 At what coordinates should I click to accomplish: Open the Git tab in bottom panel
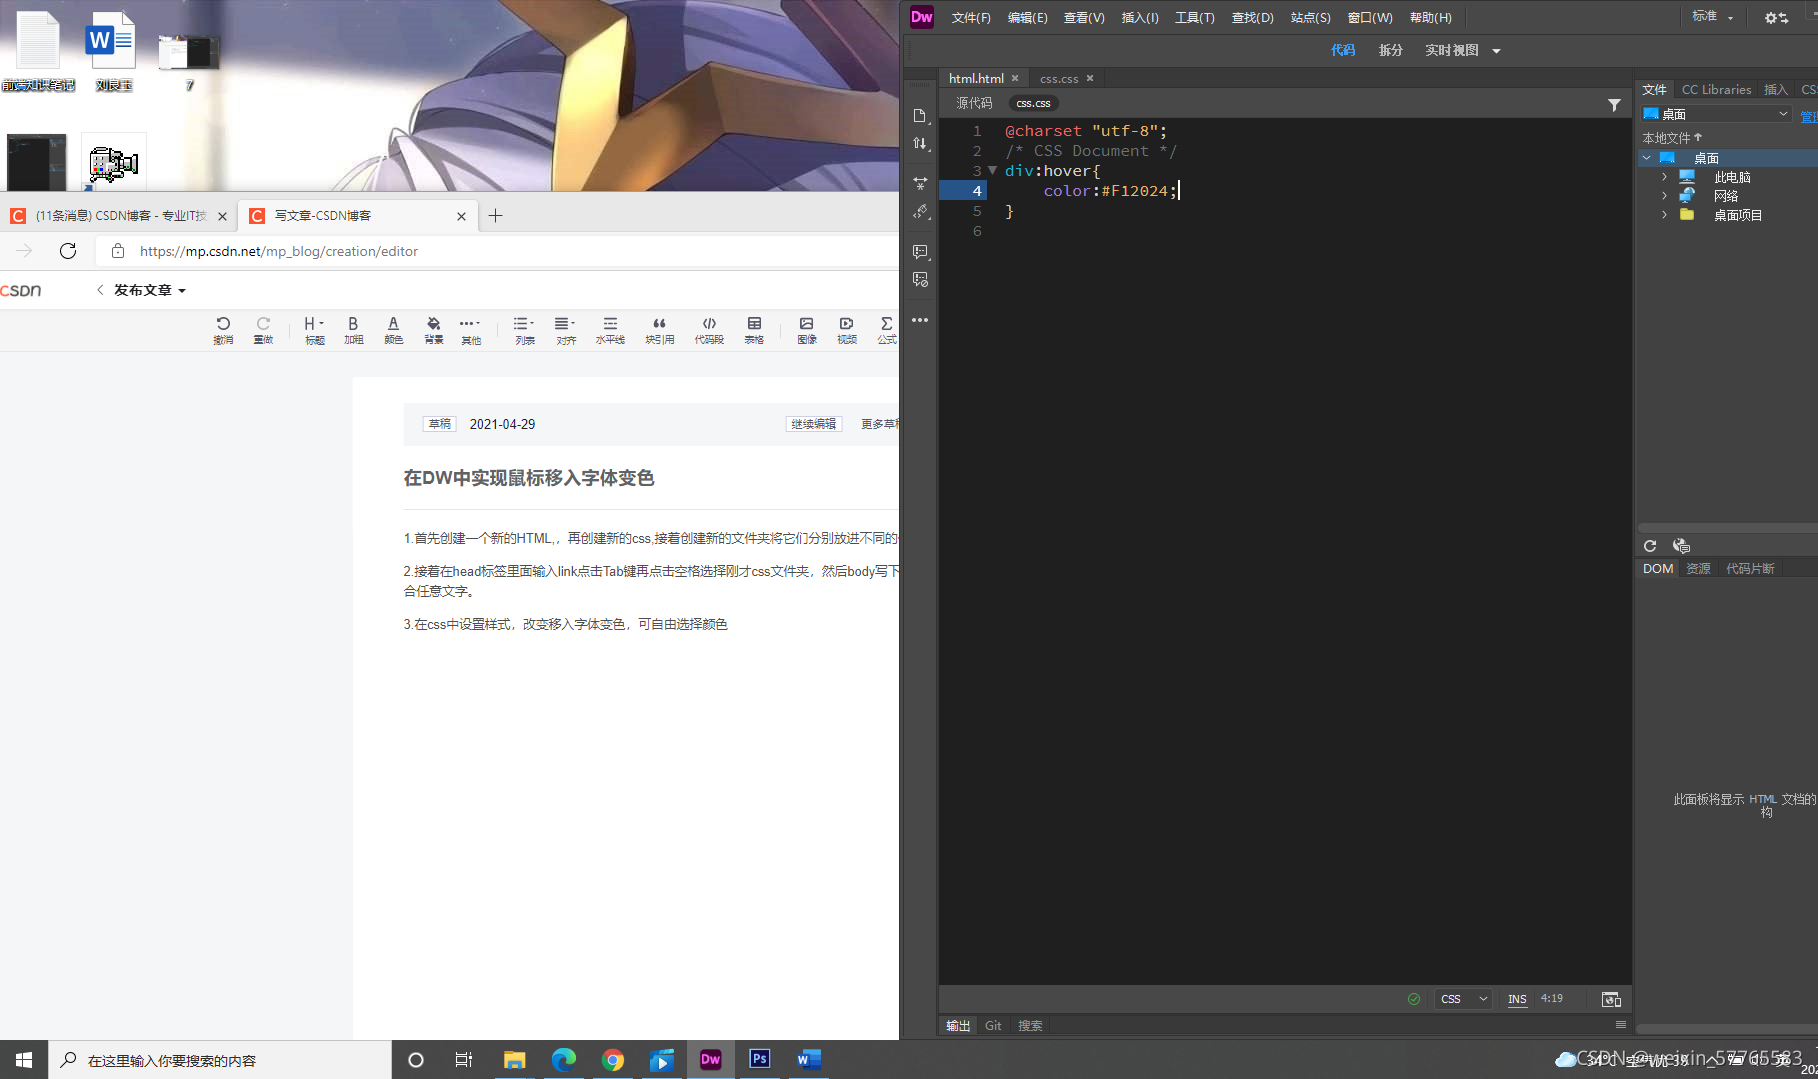coord(993,1026)
